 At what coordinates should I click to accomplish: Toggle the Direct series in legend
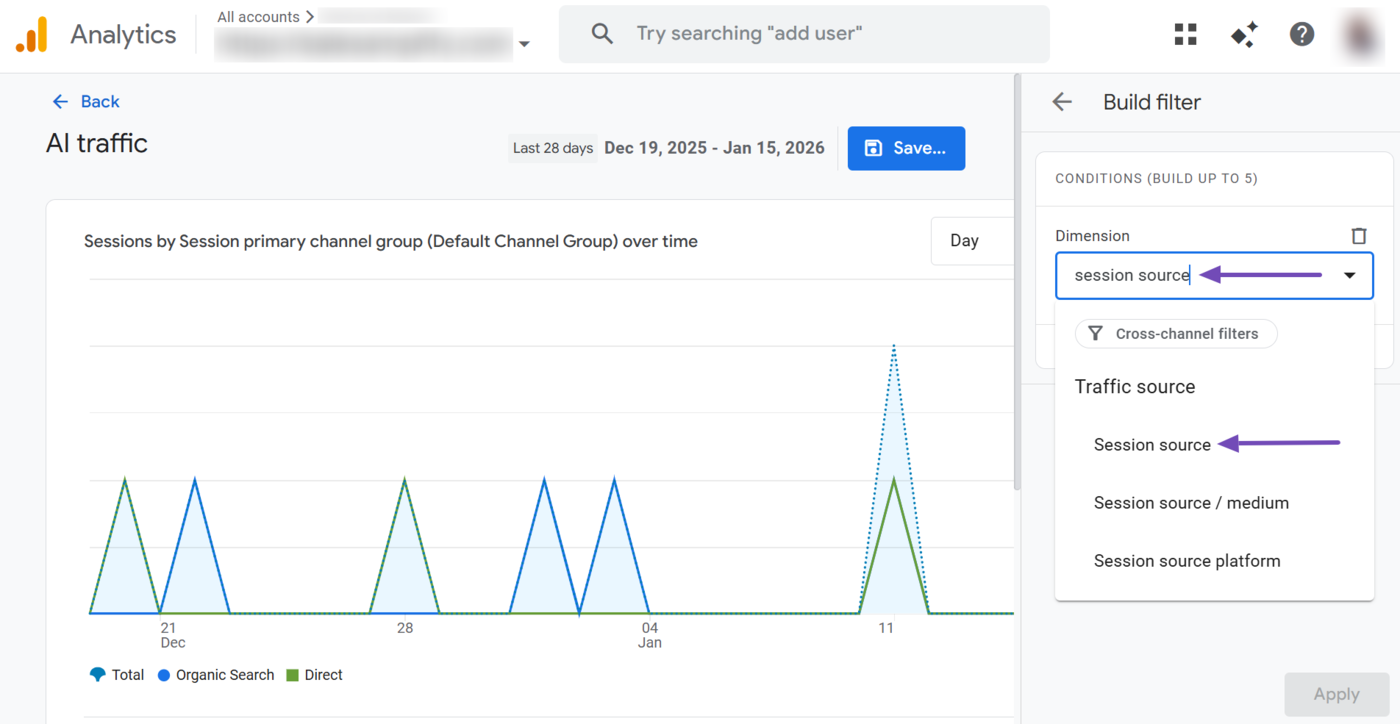(314, 675)
